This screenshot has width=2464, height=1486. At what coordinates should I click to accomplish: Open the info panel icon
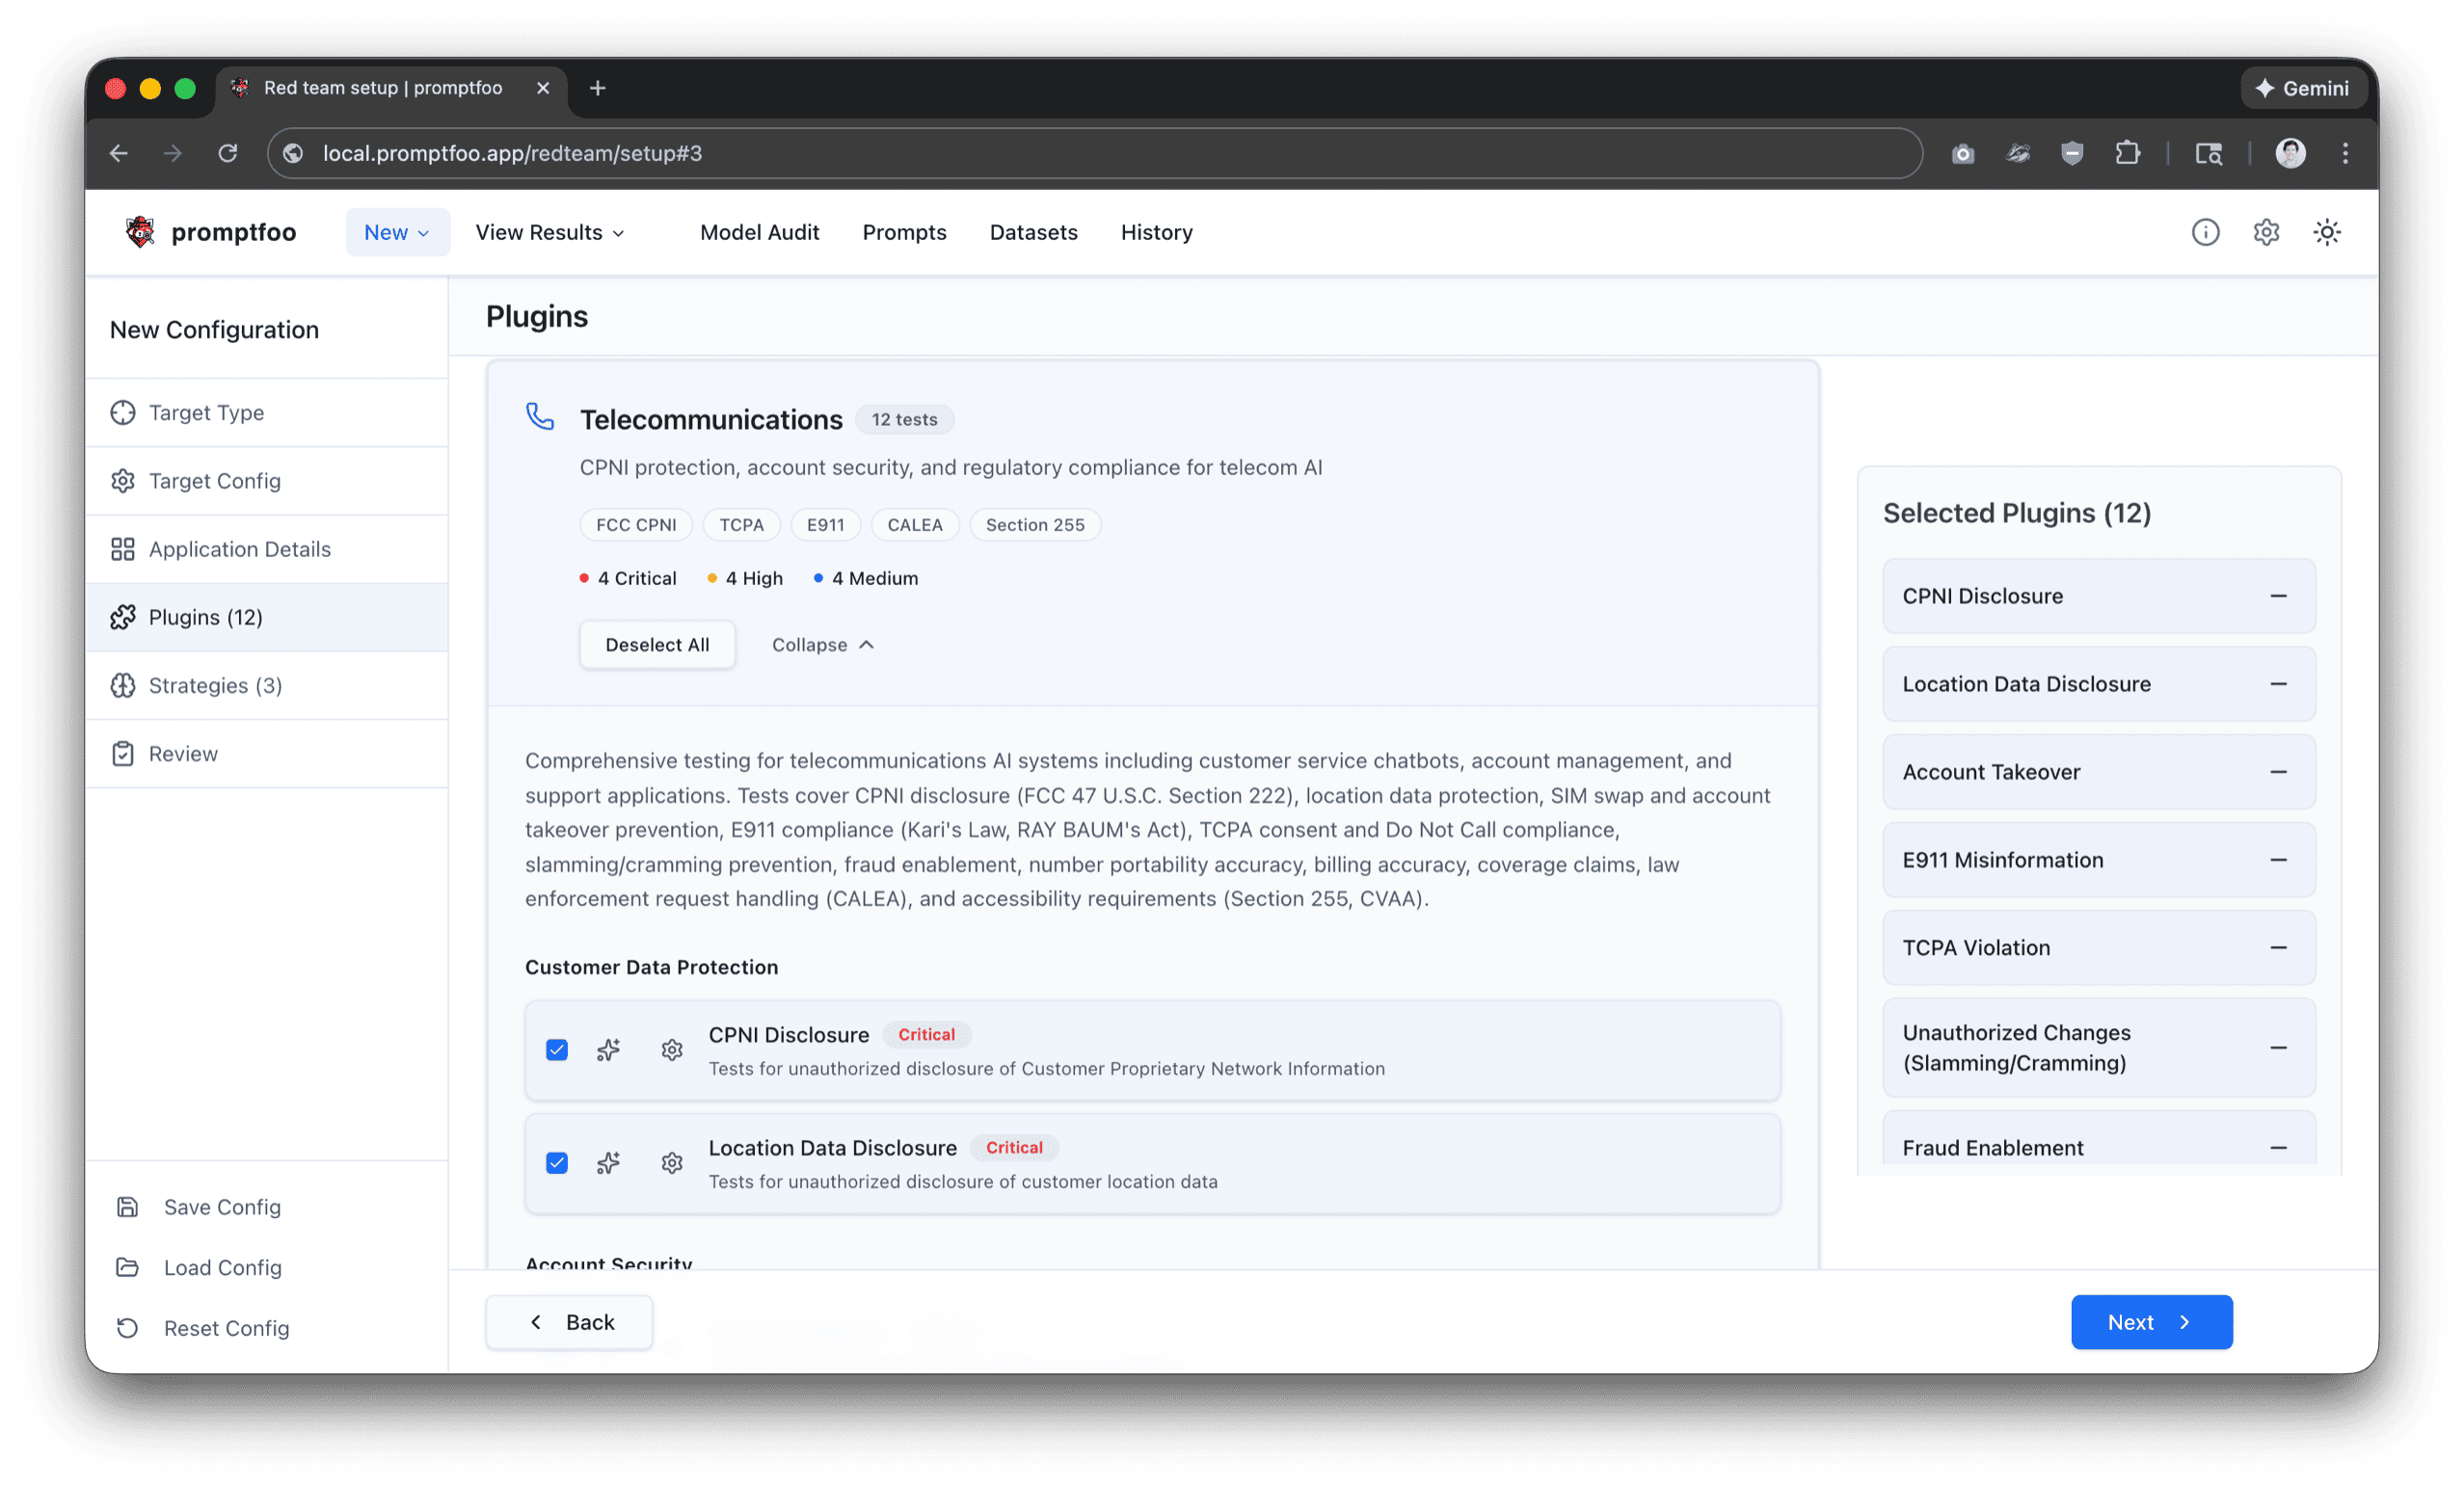point(2207,231)
